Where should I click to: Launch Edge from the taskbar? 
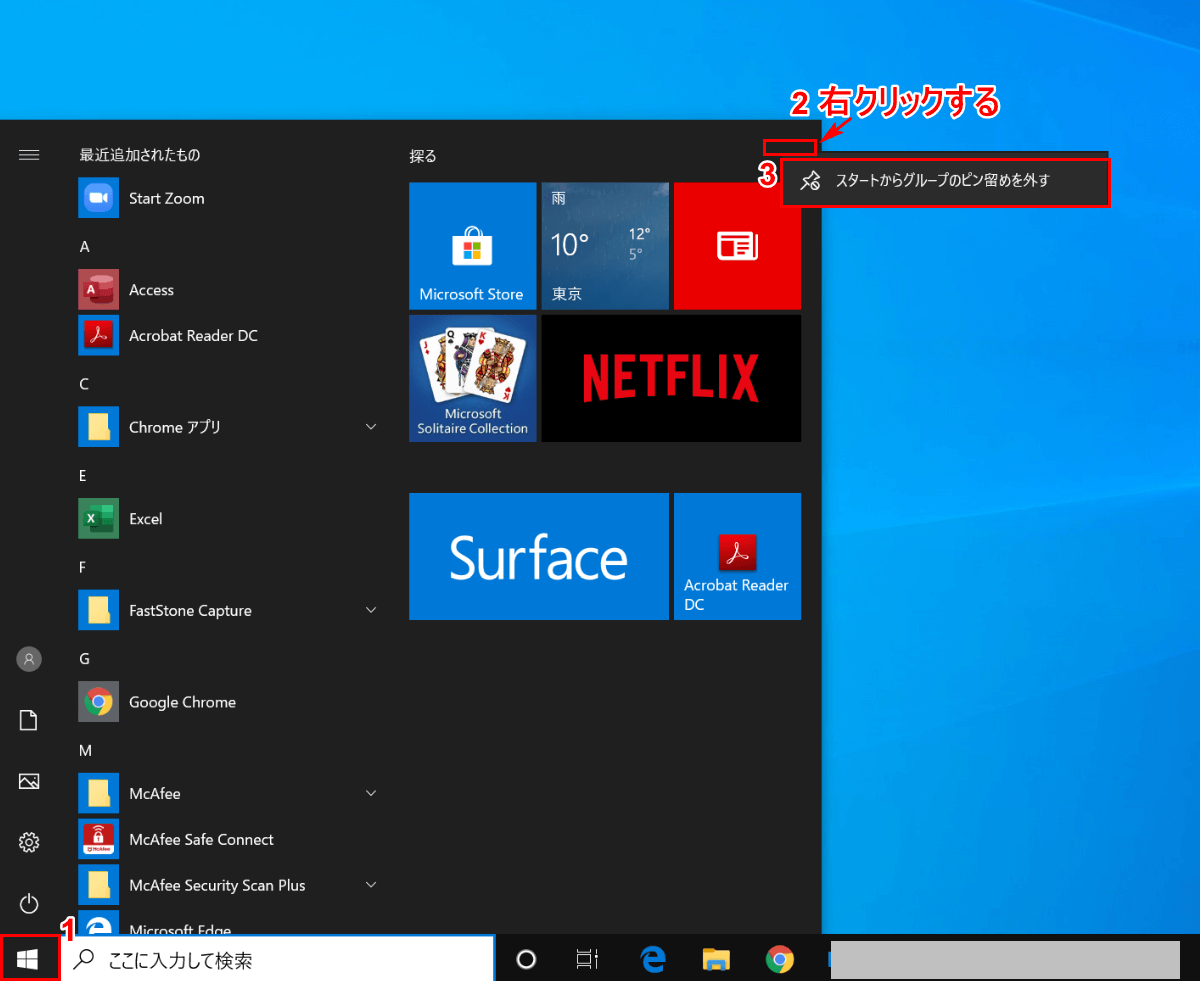click(653, 960)
